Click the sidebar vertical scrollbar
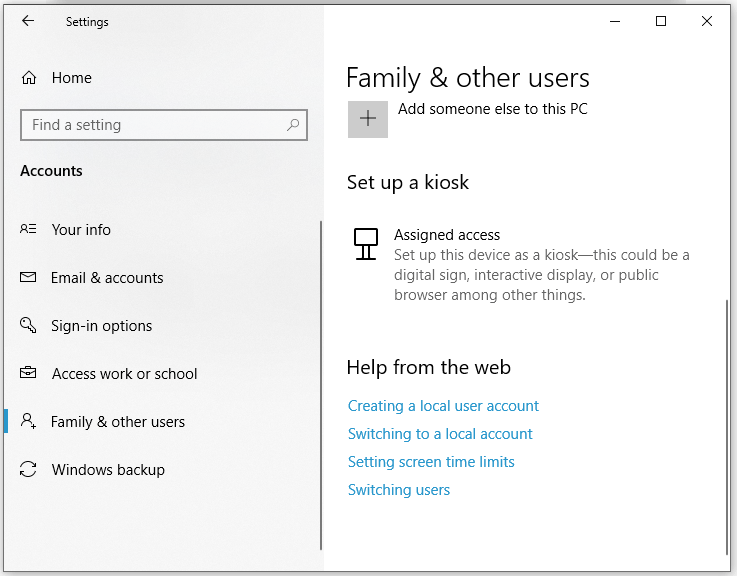This screenshot has width=737, height=576. [x=321, y=386]
